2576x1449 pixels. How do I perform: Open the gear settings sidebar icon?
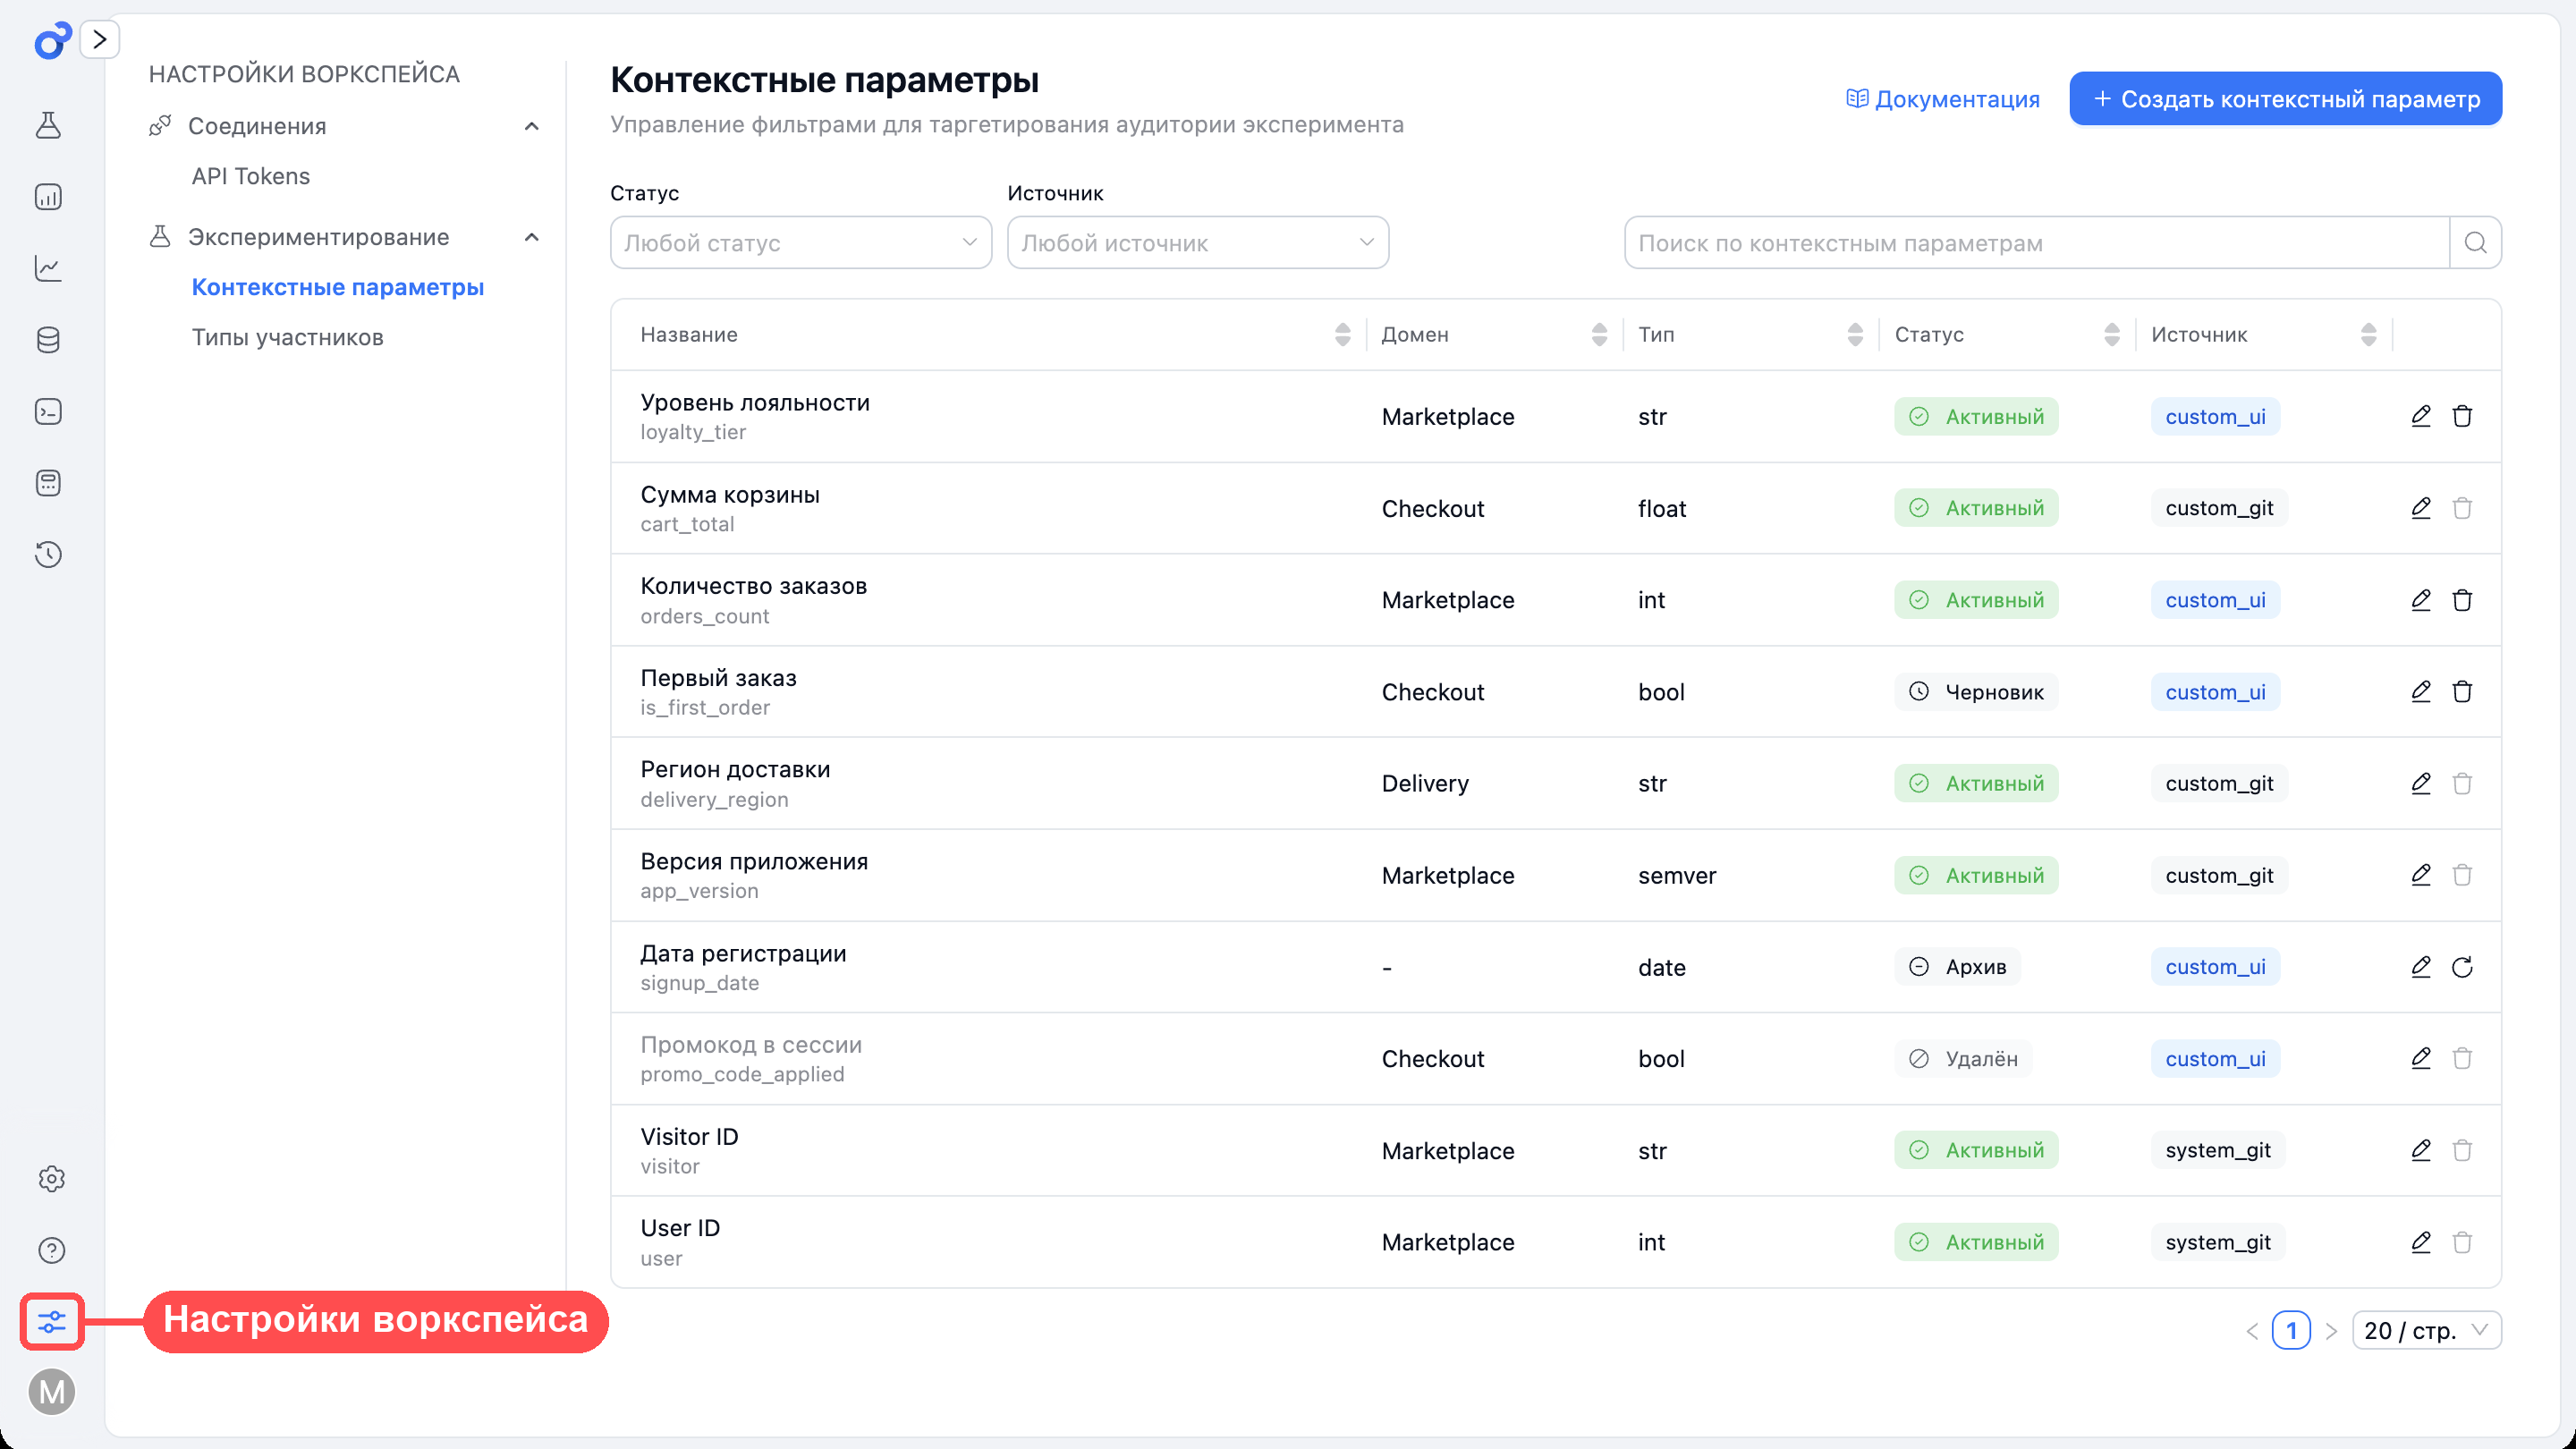click(x=52, y=1179)
